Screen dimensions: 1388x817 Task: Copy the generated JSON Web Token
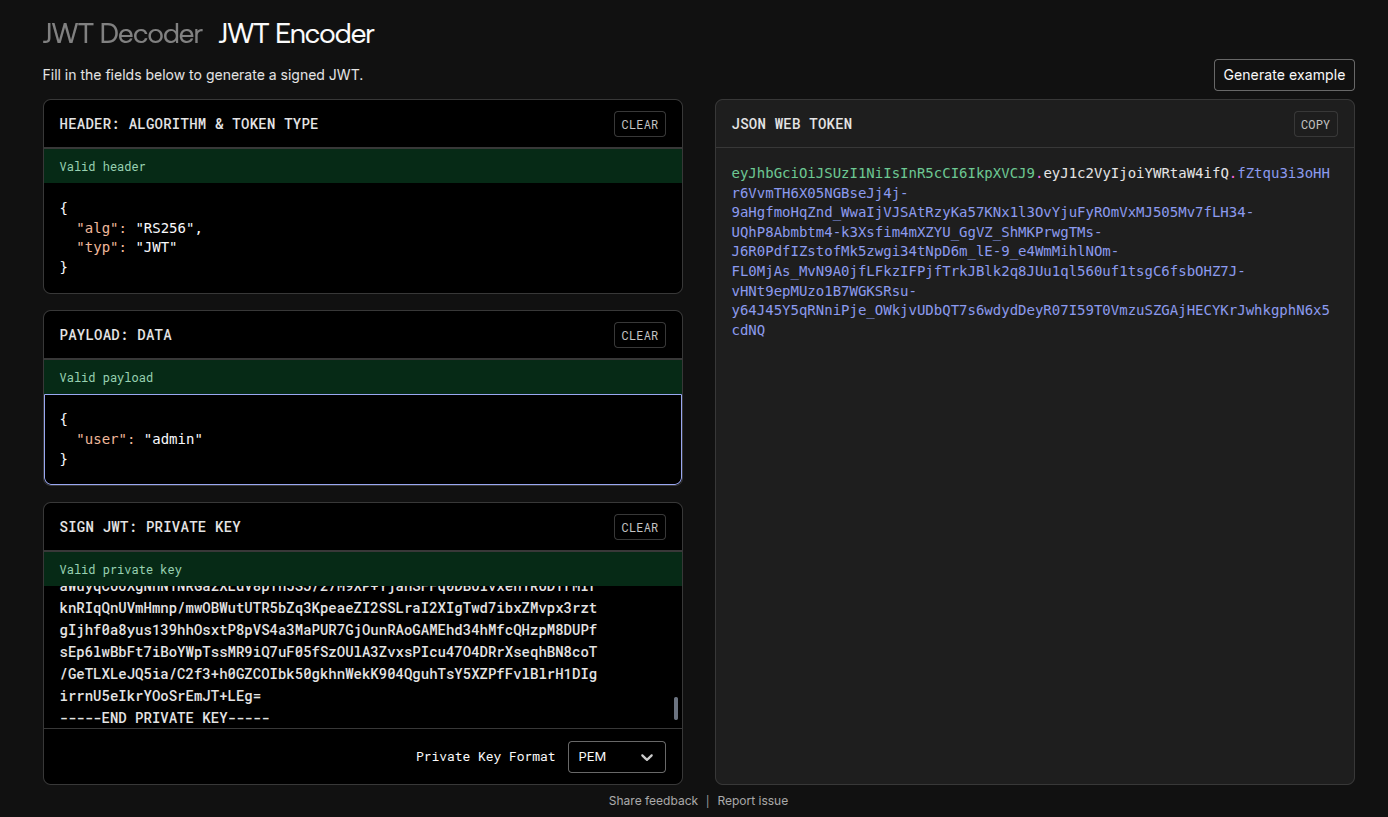pos(1315,125)
